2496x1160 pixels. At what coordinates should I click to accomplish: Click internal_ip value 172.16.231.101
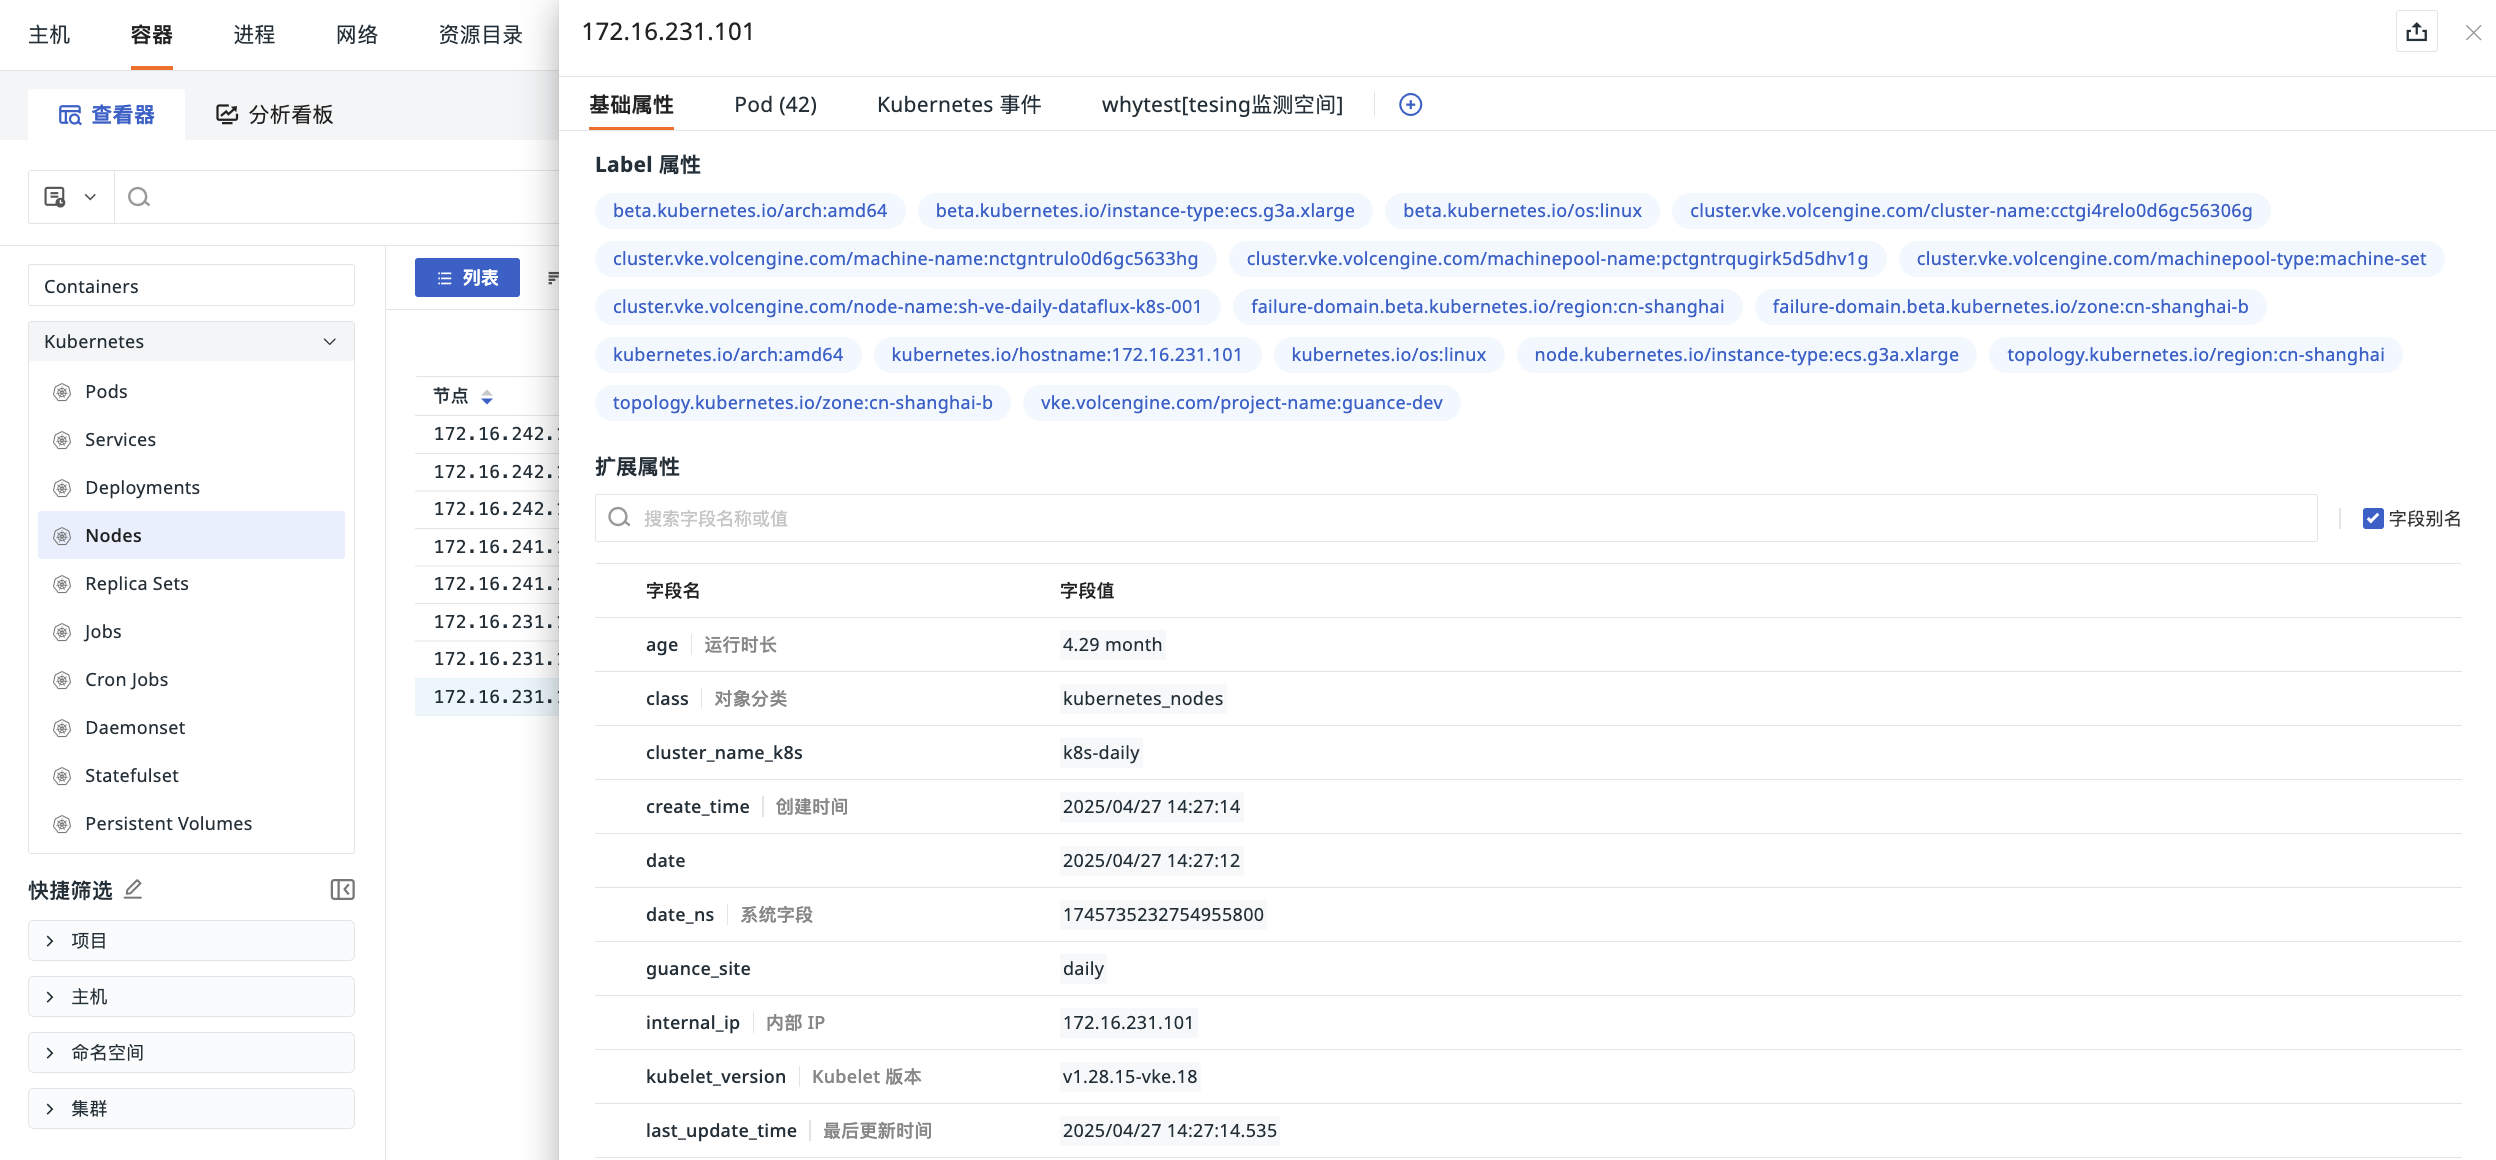pos(1128,1023)
